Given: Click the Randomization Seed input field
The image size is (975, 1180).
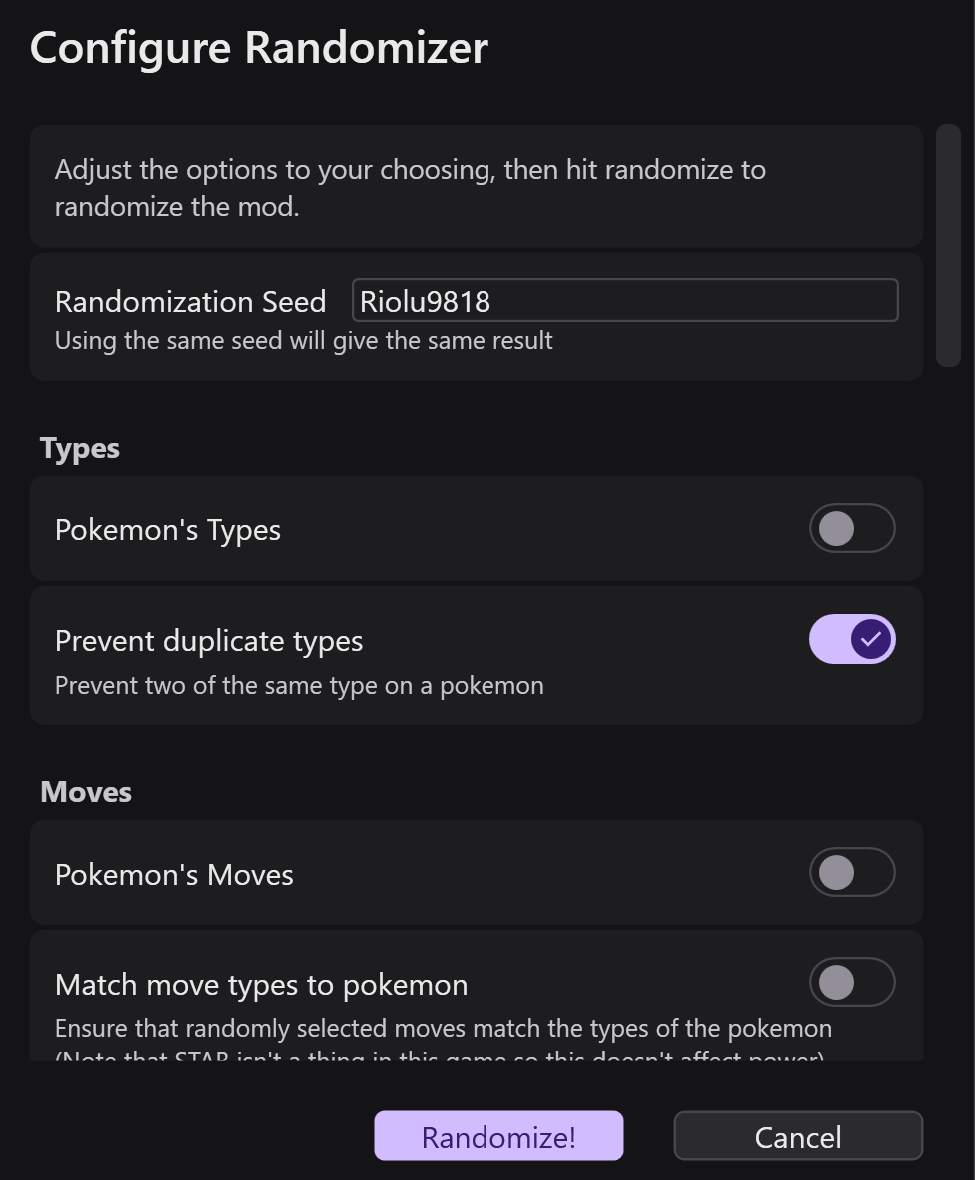Looking at the screenshot, I should click(625, 301).
